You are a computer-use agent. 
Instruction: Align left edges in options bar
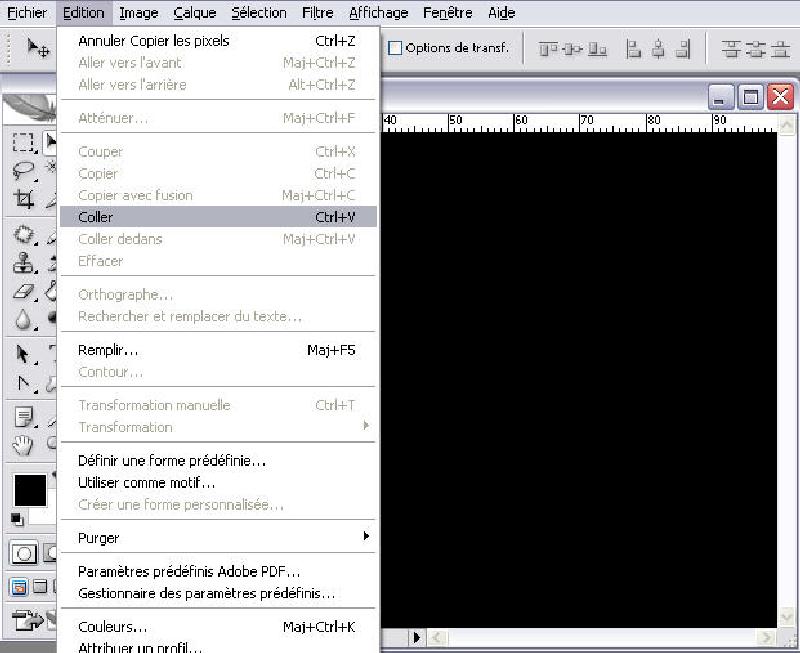[633, 49]
